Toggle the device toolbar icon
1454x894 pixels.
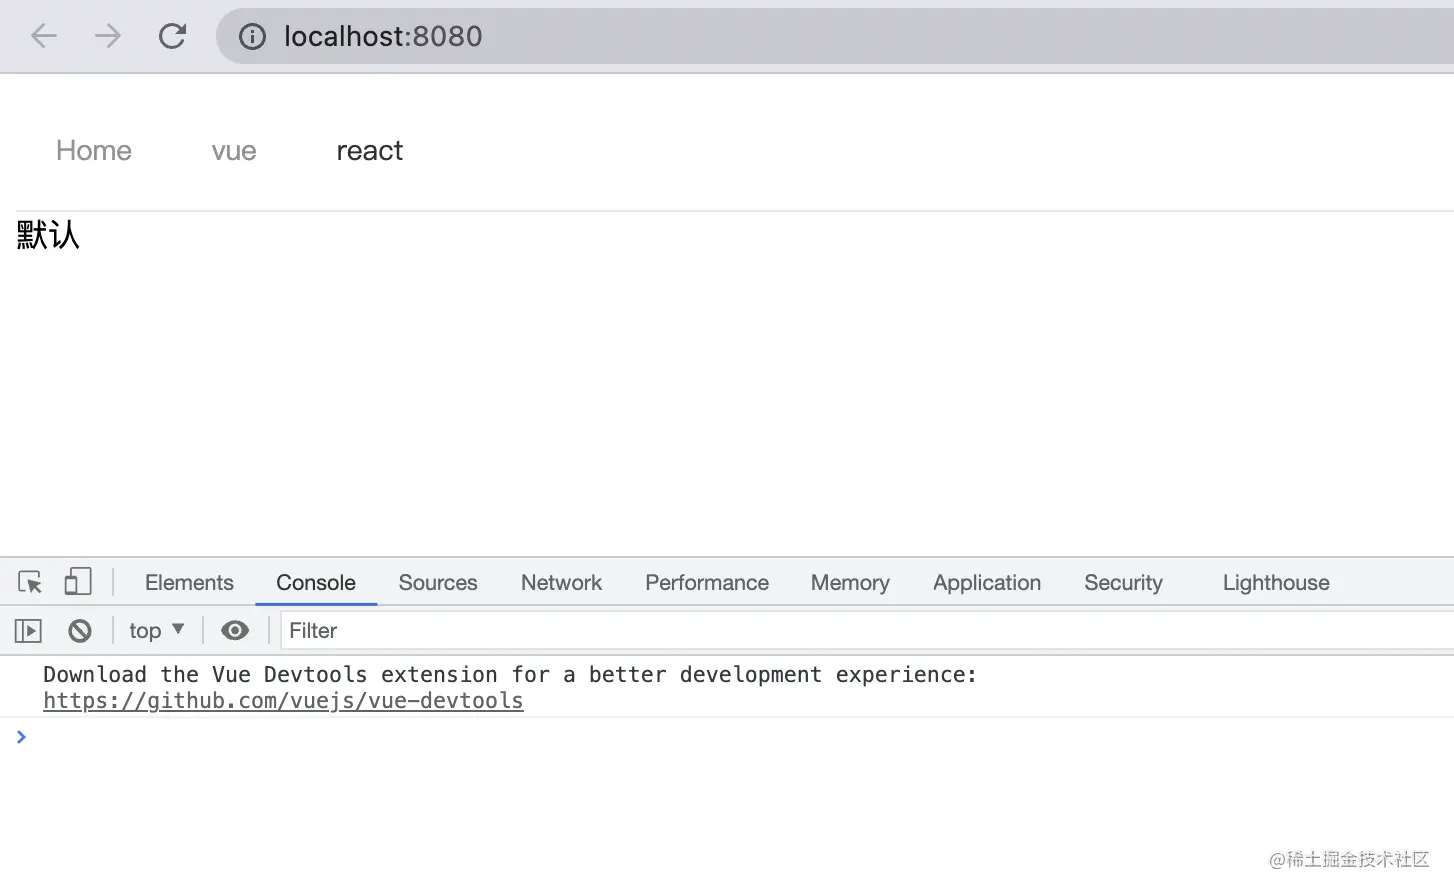point(78,582)
